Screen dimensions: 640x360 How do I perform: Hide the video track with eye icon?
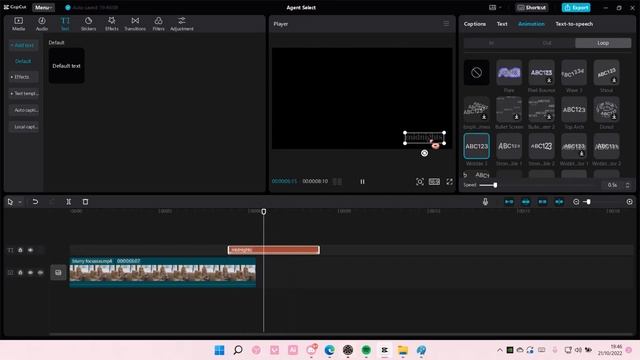pos(30,272)
